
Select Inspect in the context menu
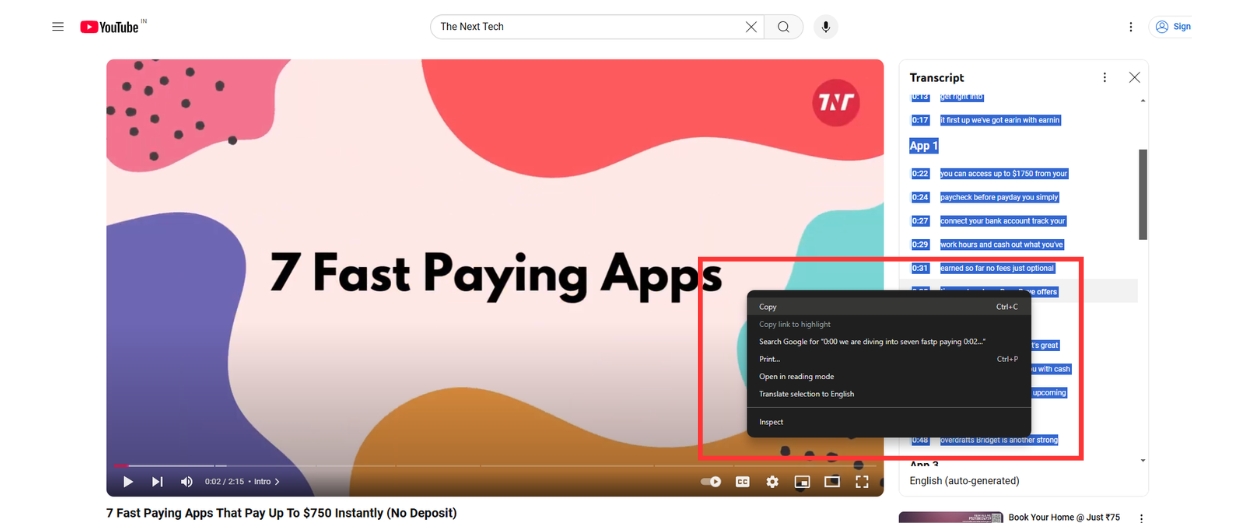click(889, 422)
